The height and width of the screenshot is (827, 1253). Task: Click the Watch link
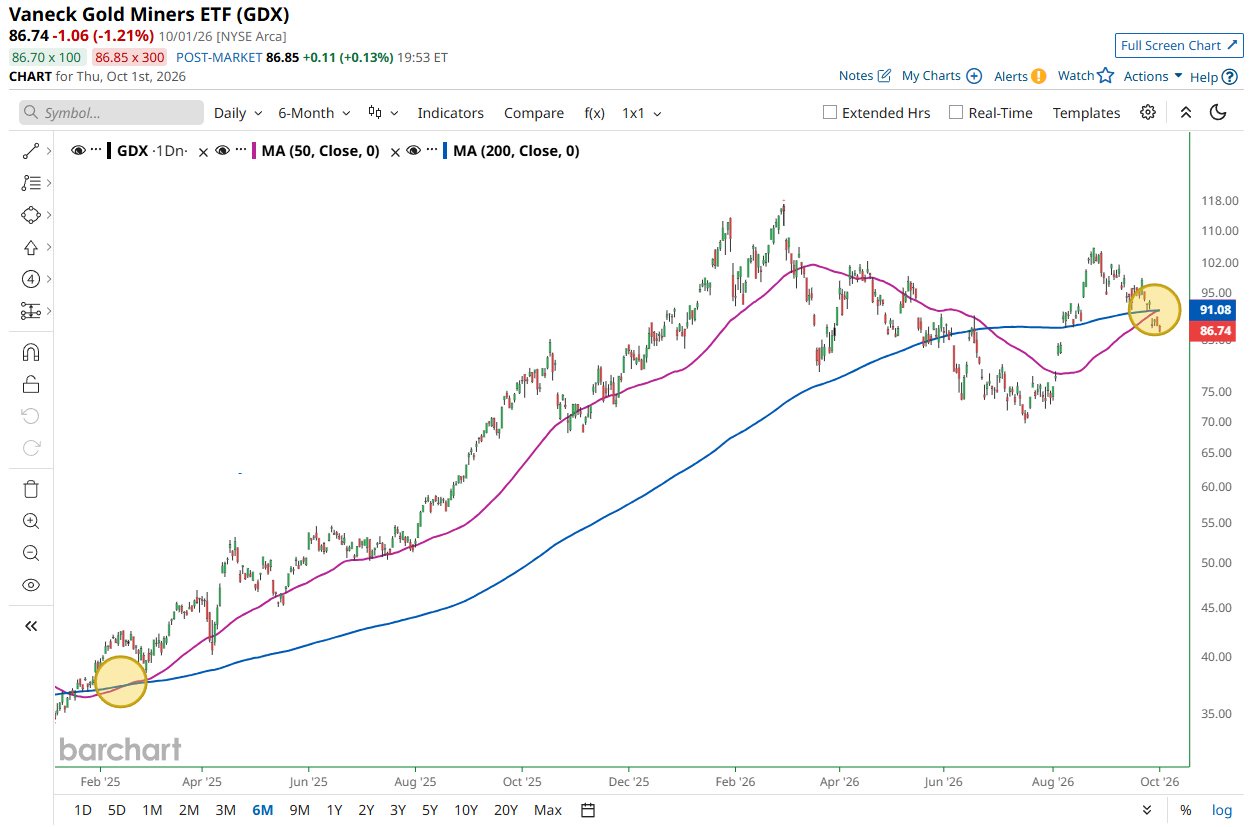(x=1076, y=76)
